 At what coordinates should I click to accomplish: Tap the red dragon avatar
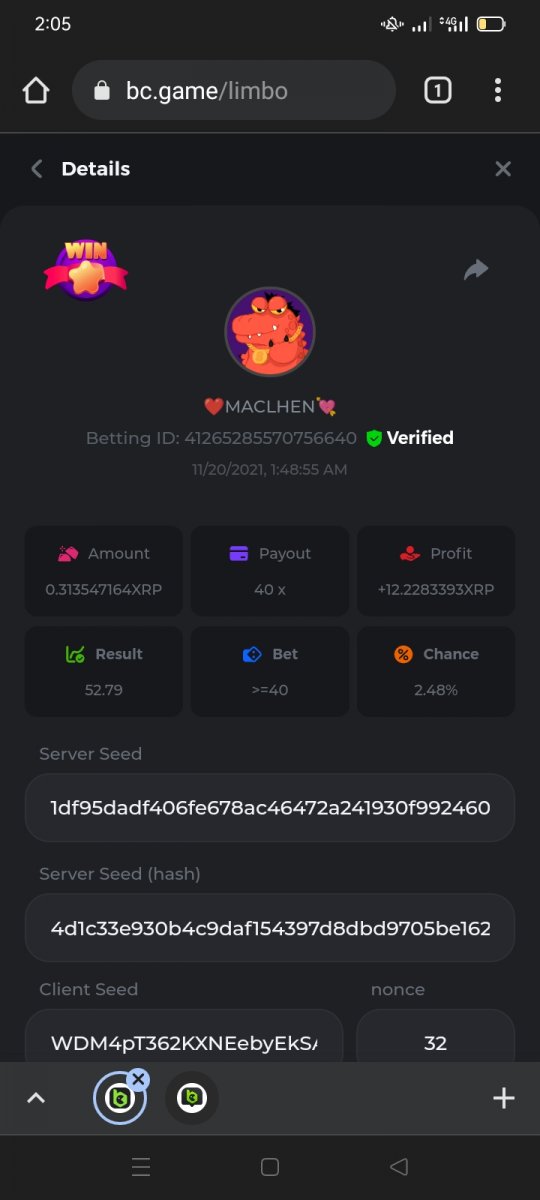tap(270, 332)
